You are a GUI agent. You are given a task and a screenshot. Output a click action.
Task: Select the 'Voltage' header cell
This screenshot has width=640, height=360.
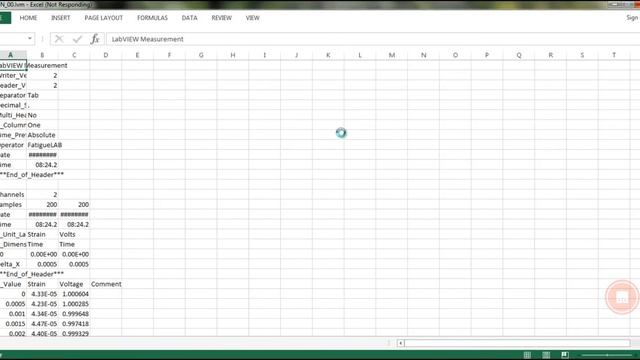tap(74, 284)
